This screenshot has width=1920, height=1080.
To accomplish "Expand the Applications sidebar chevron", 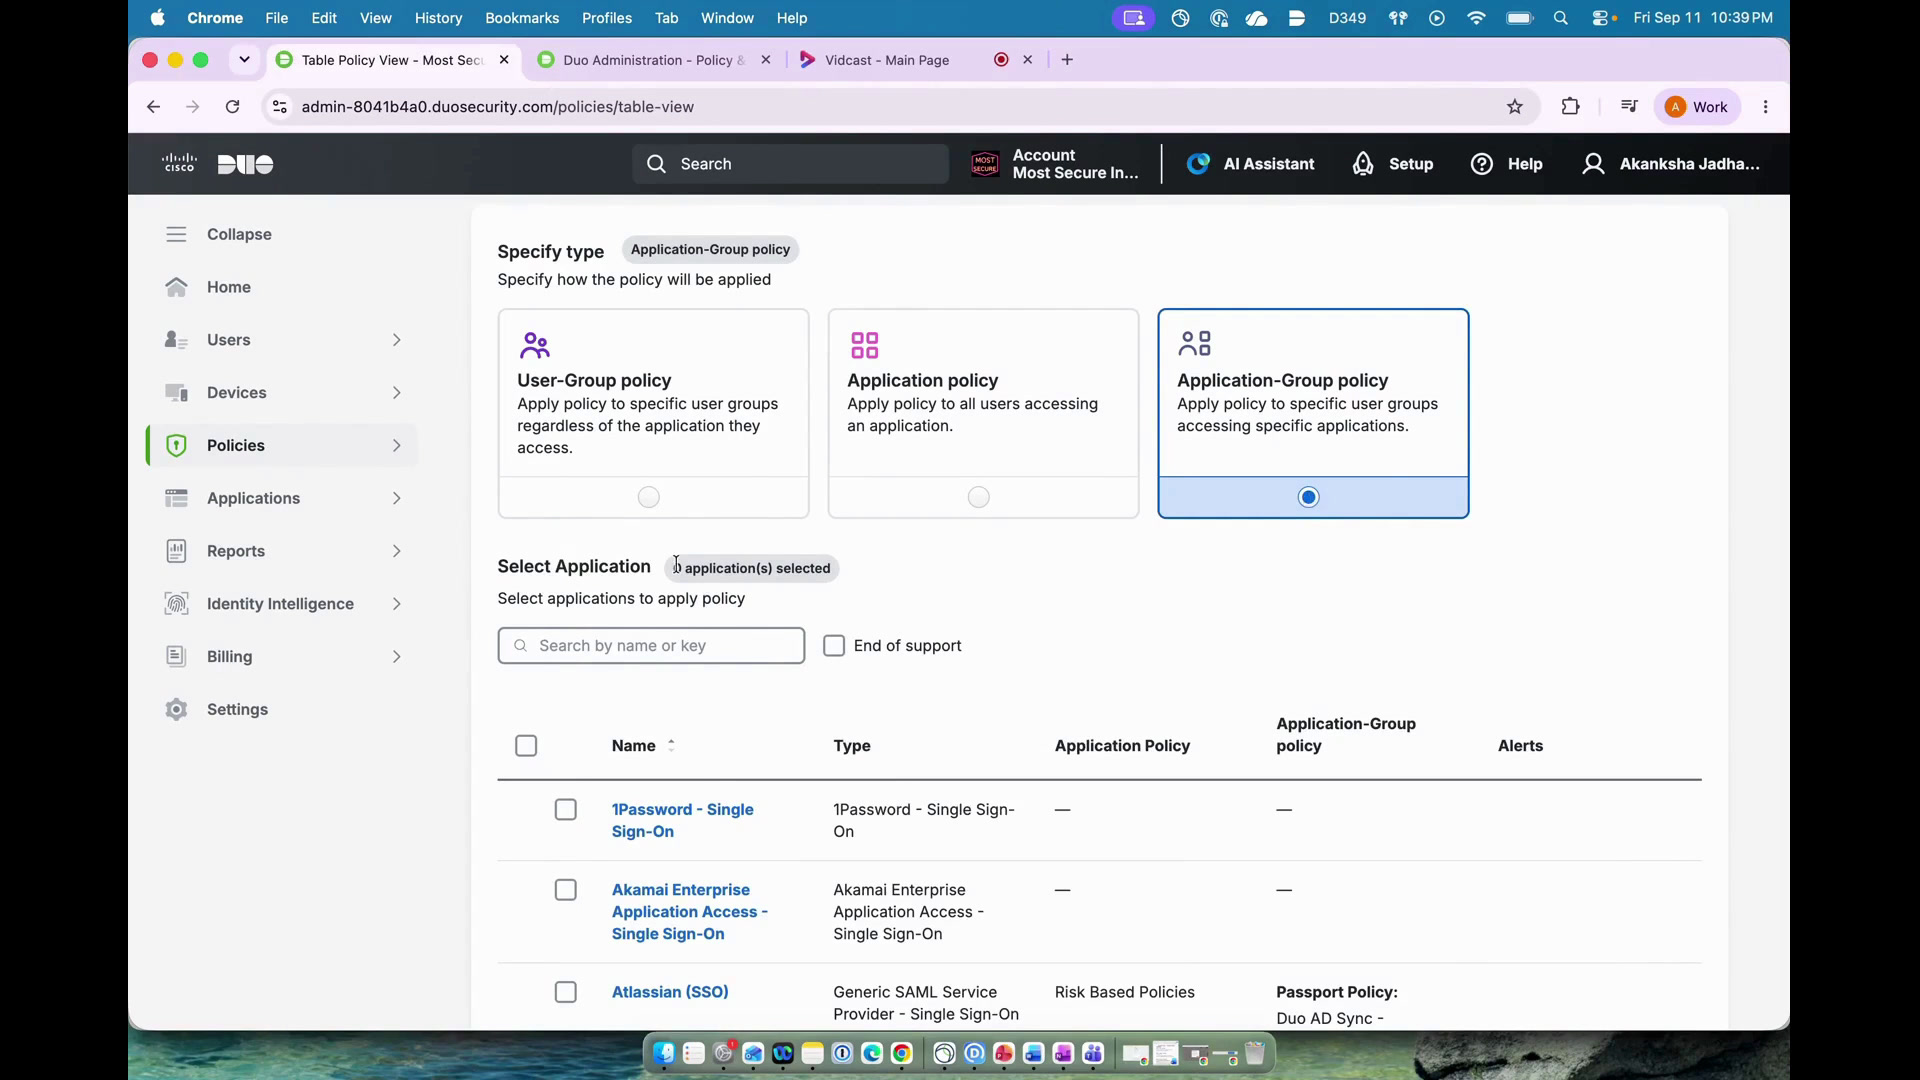I will (x=397, y=498).
